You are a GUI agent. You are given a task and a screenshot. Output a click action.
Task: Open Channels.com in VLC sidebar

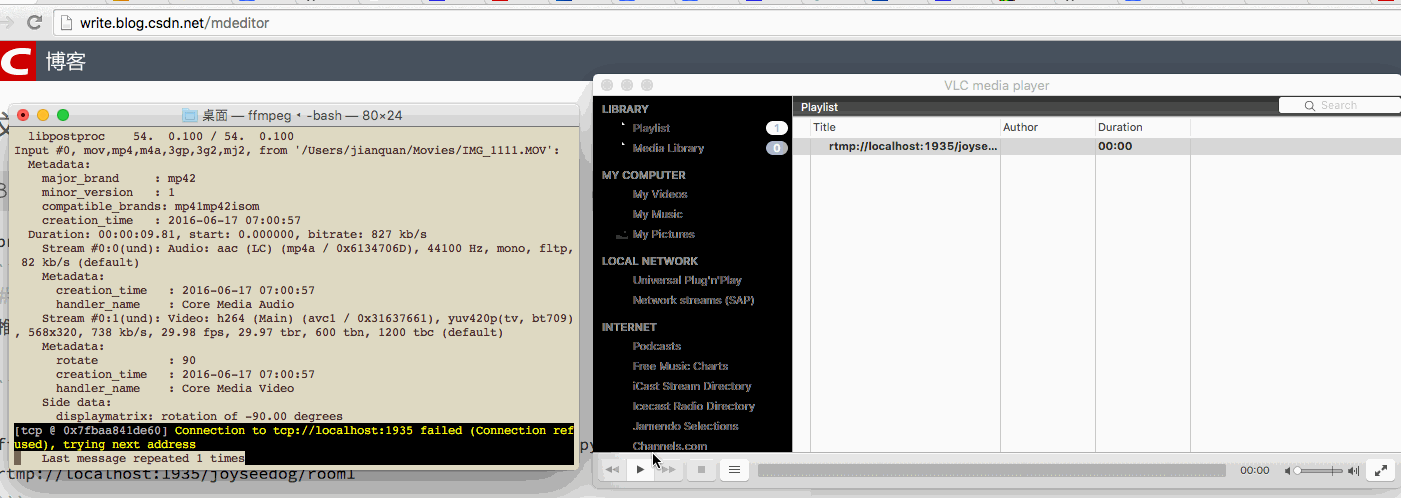670,446
